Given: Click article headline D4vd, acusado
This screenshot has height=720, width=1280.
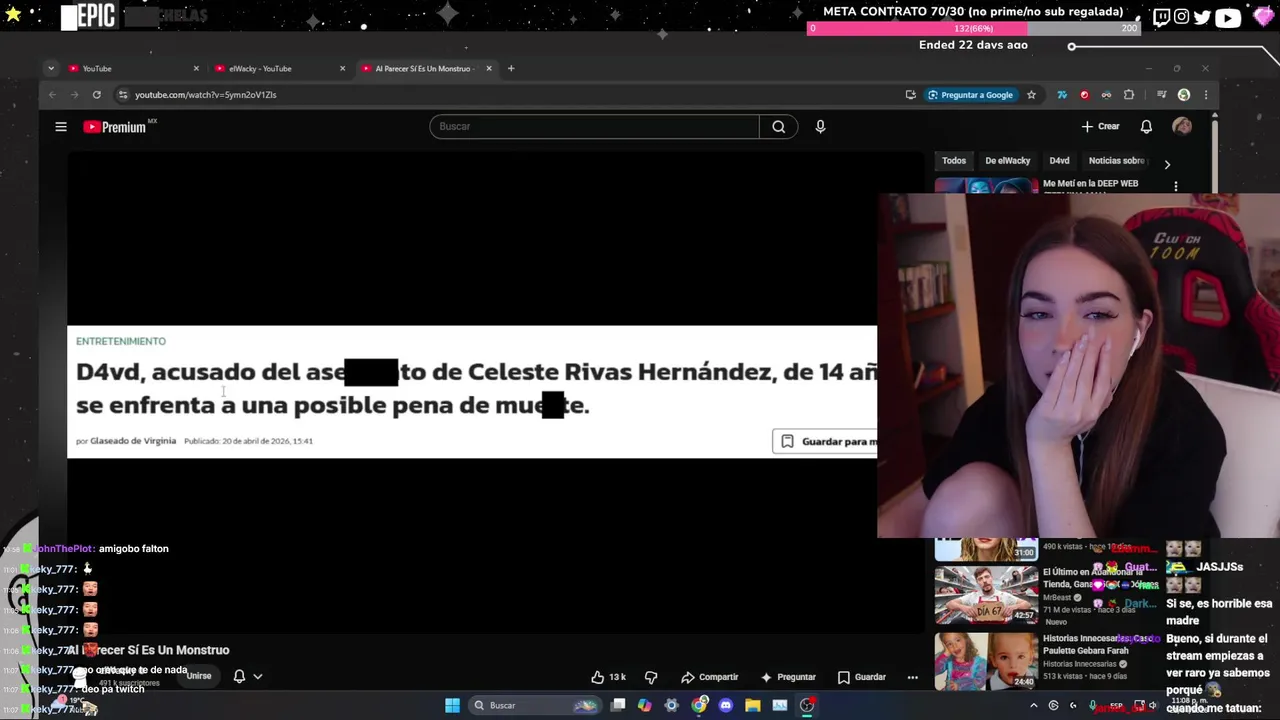Looking at the screenshot, I should point(476,388).
